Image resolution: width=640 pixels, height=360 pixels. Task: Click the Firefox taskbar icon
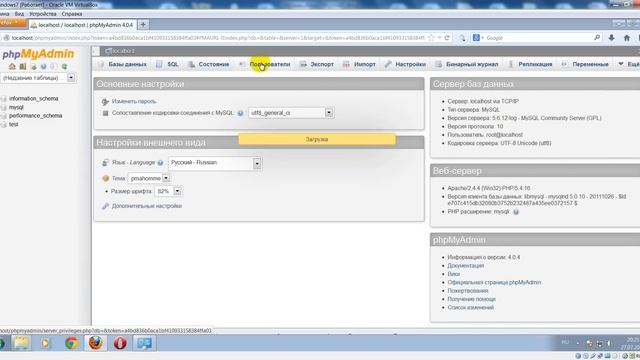[x=96, y=343]
